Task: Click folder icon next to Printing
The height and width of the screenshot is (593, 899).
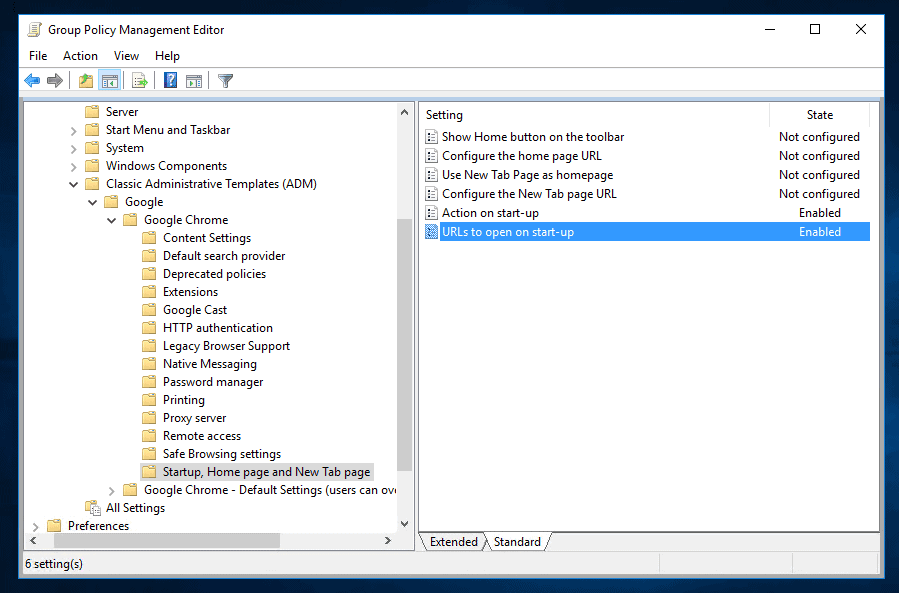Action: coord(149,400)
